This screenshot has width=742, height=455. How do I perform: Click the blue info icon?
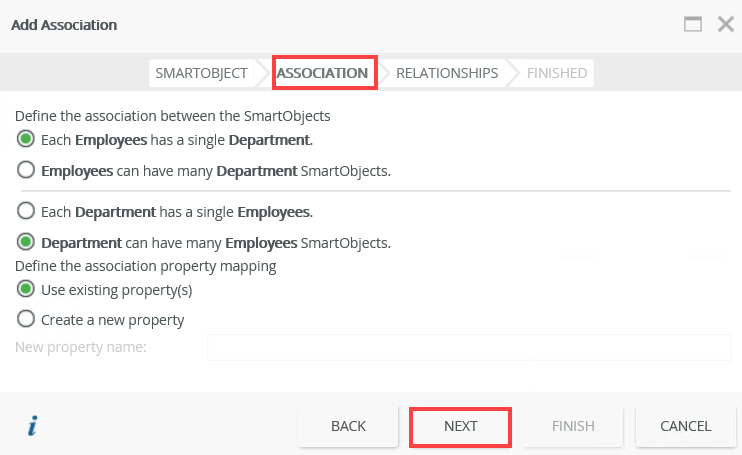[33, 426]
